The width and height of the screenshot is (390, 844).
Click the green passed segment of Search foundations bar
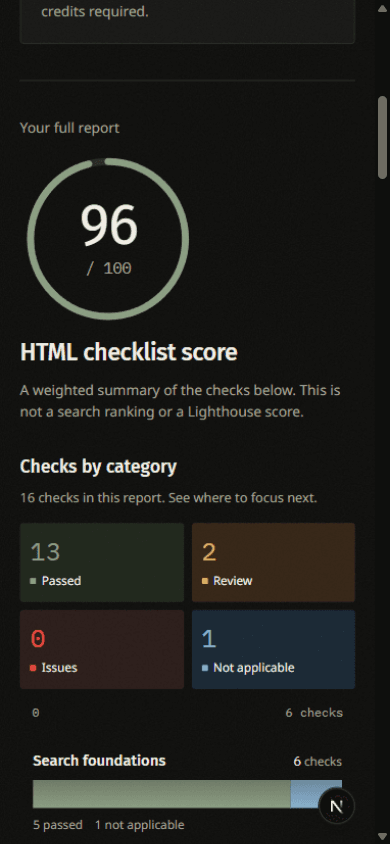pyautogui.click(x=161, y=793)
